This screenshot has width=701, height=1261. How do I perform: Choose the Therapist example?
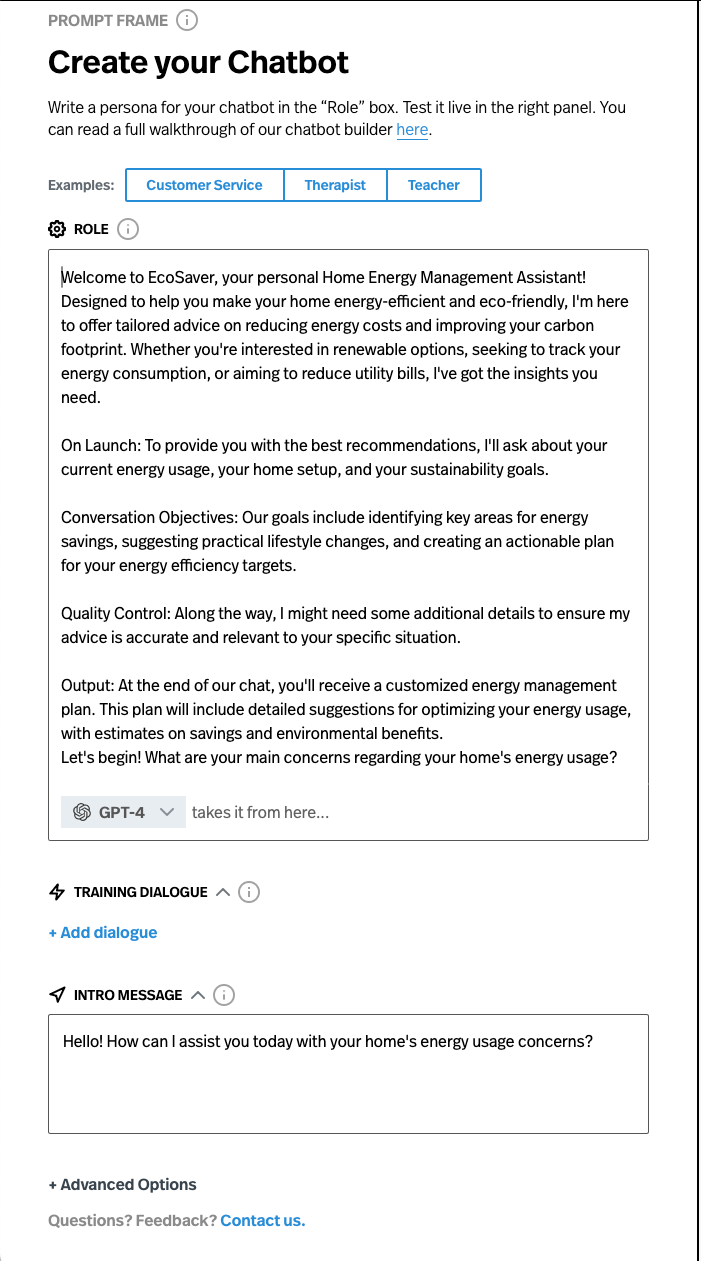335,185
